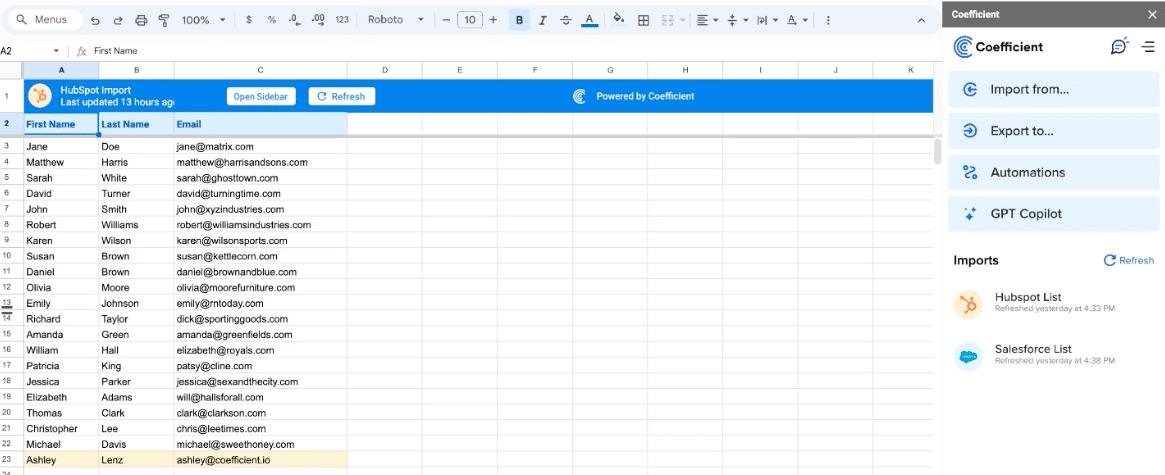Refresh the Imports list
This screenshot has height=475, width=1165.
point(1129,260)
